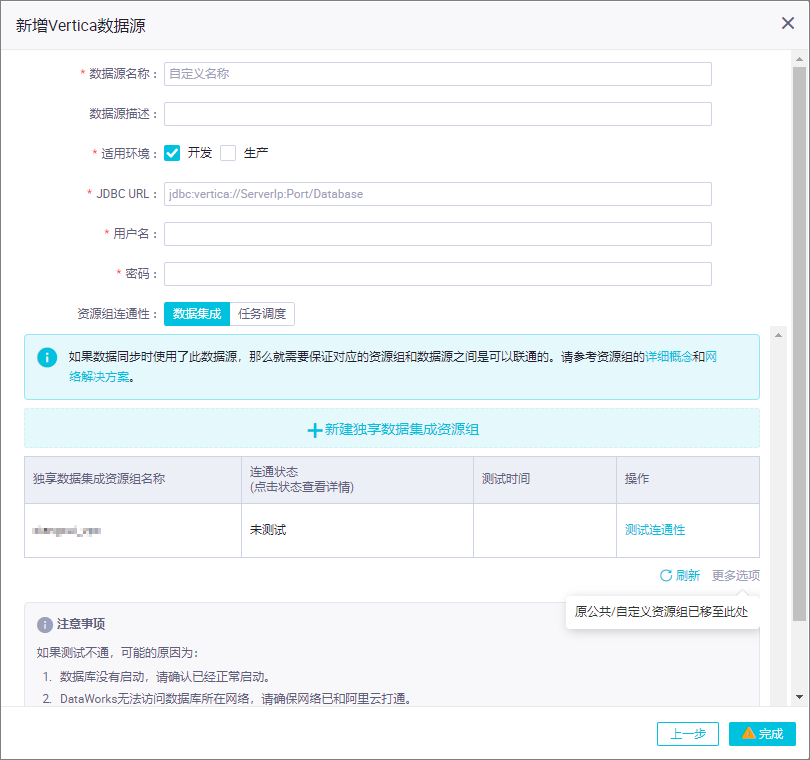Click the 独享数据集成资源组名称 column header

point(133,479)
